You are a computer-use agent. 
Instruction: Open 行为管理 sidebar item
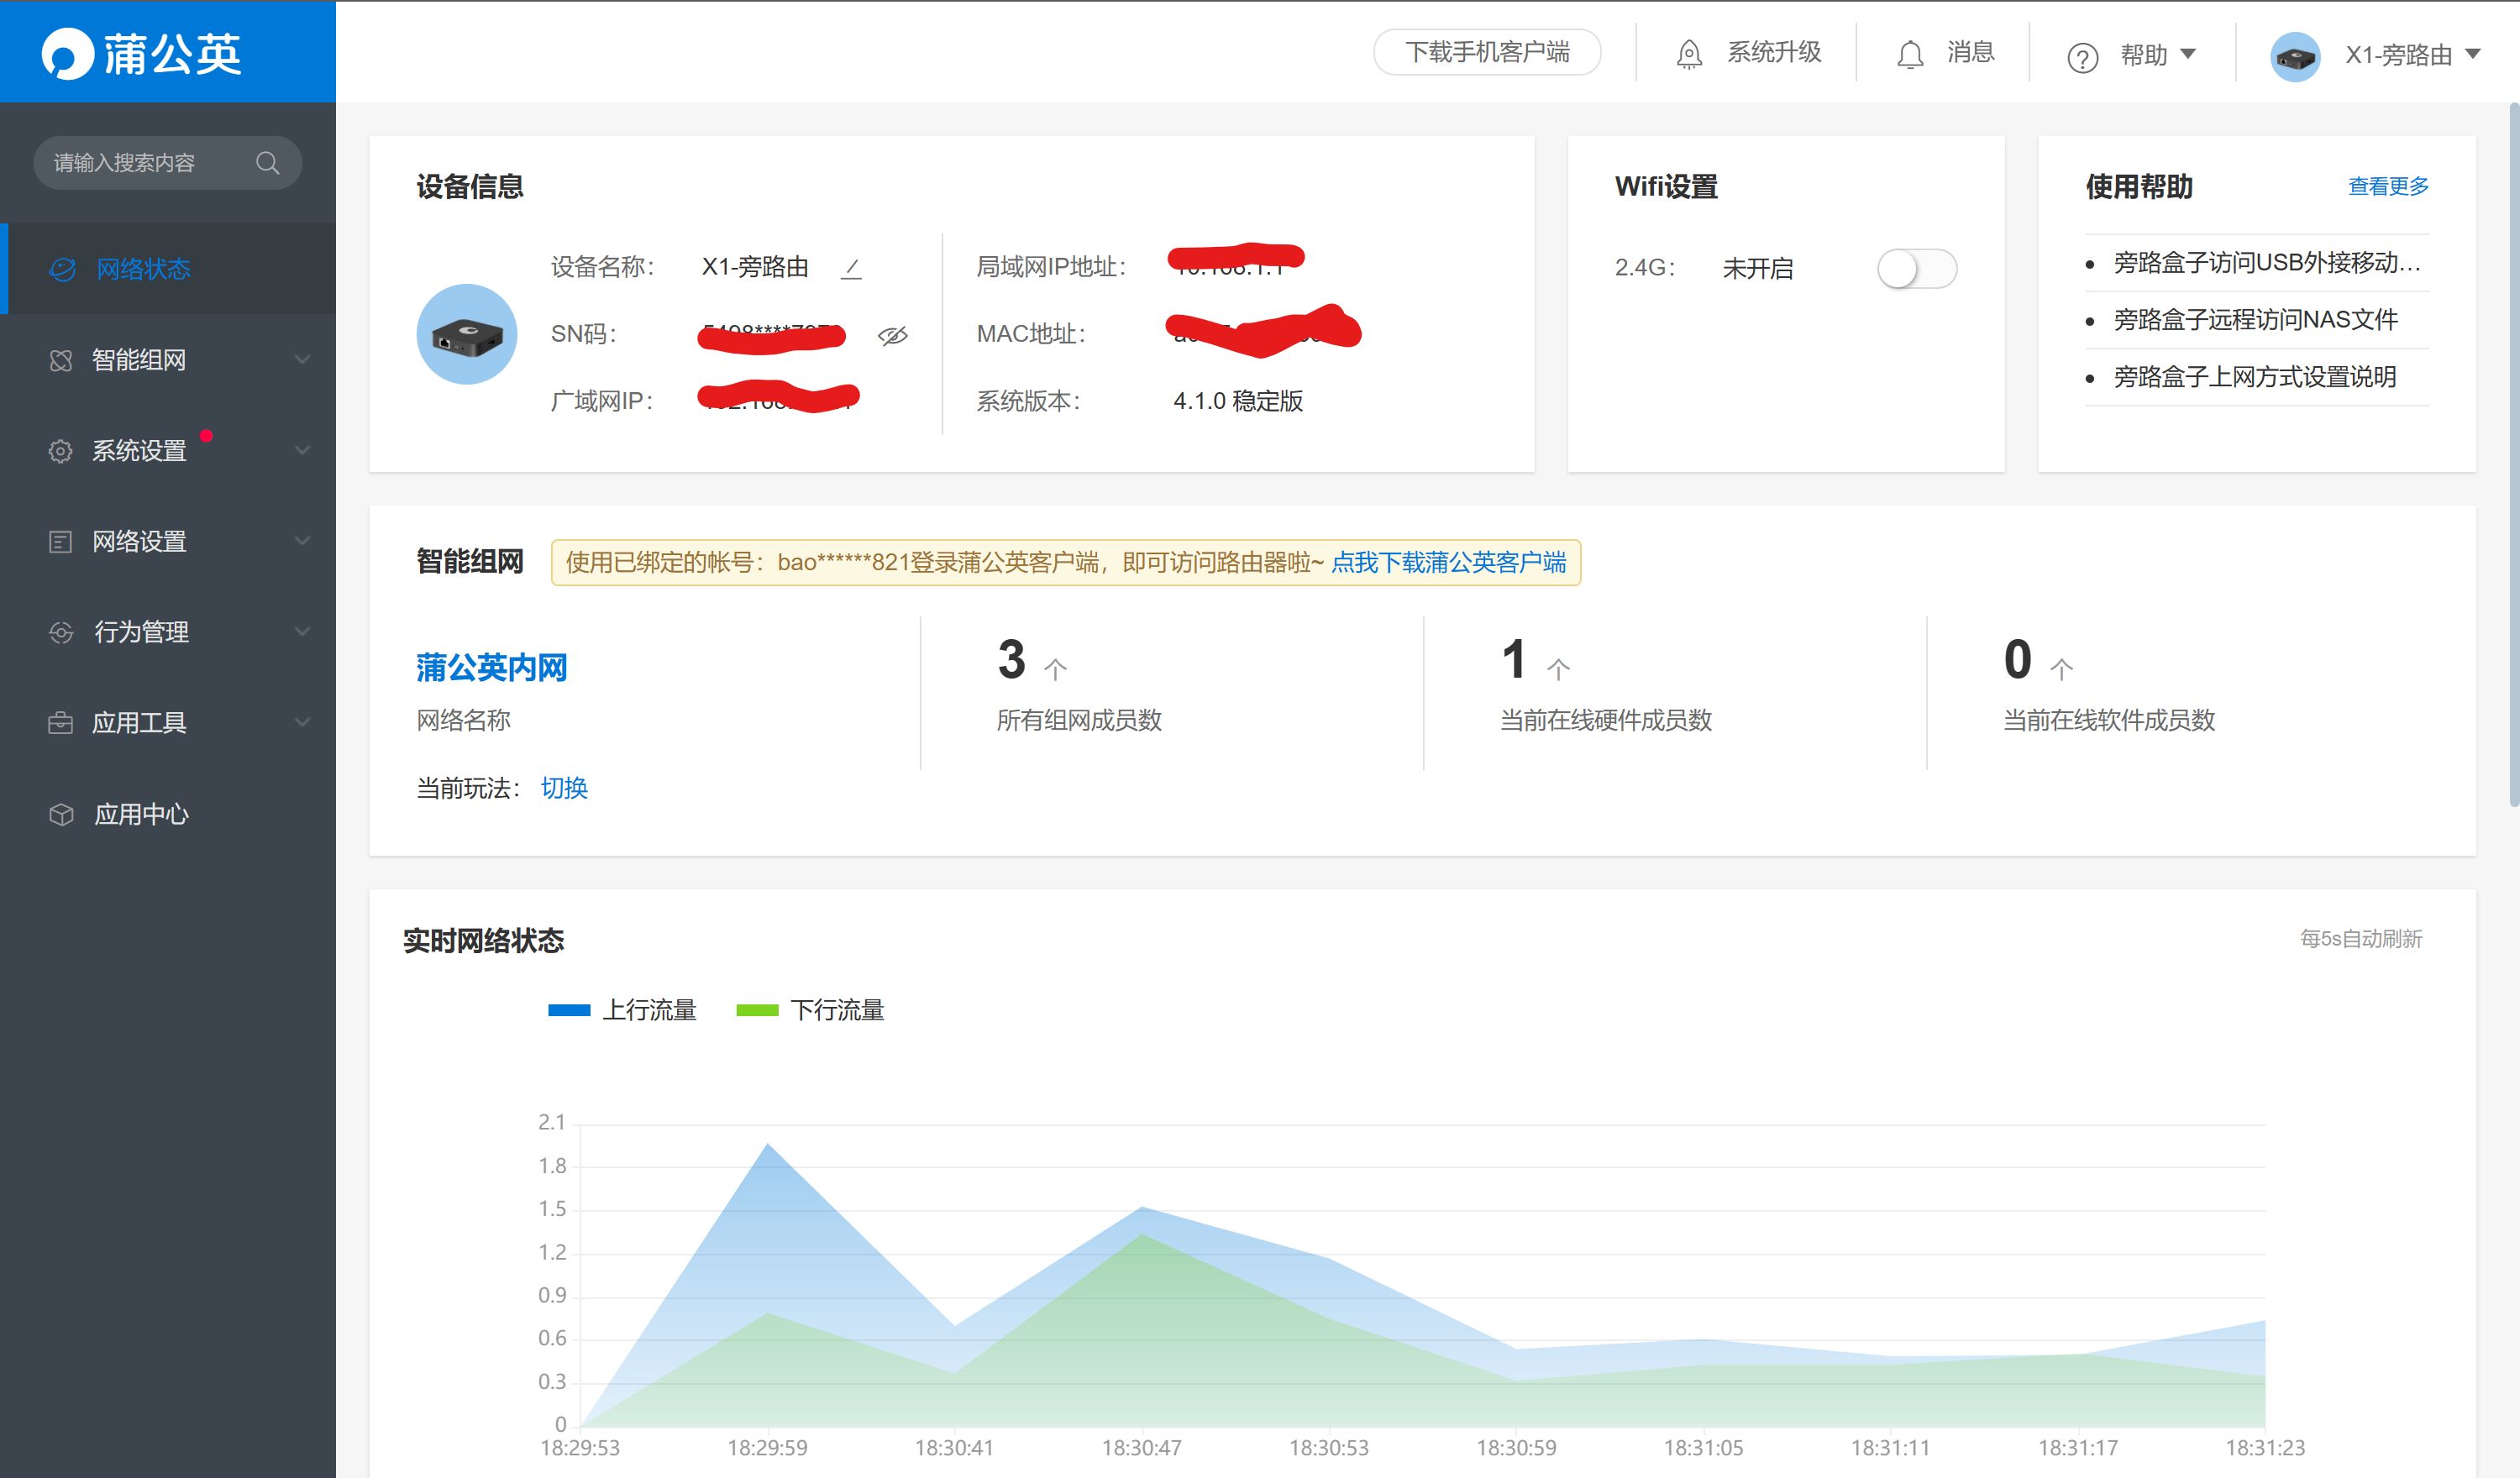[x=168, y=632]
